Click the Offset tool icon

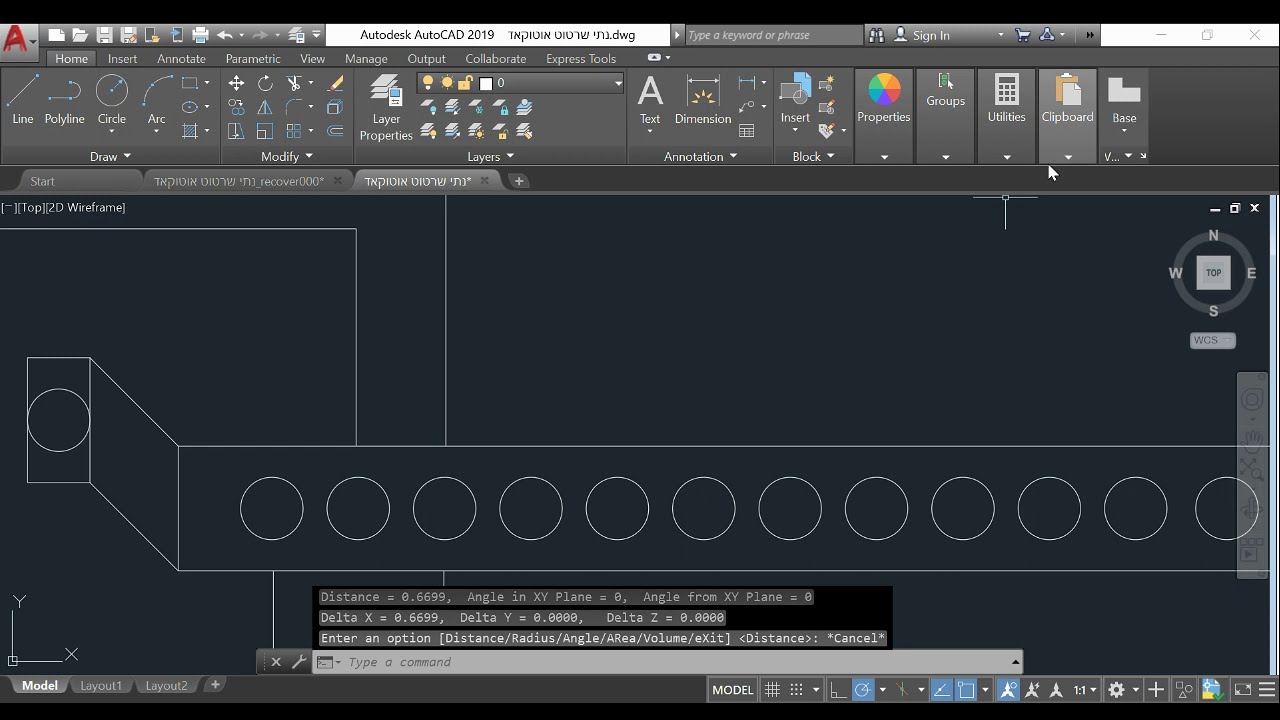(335, 131)
